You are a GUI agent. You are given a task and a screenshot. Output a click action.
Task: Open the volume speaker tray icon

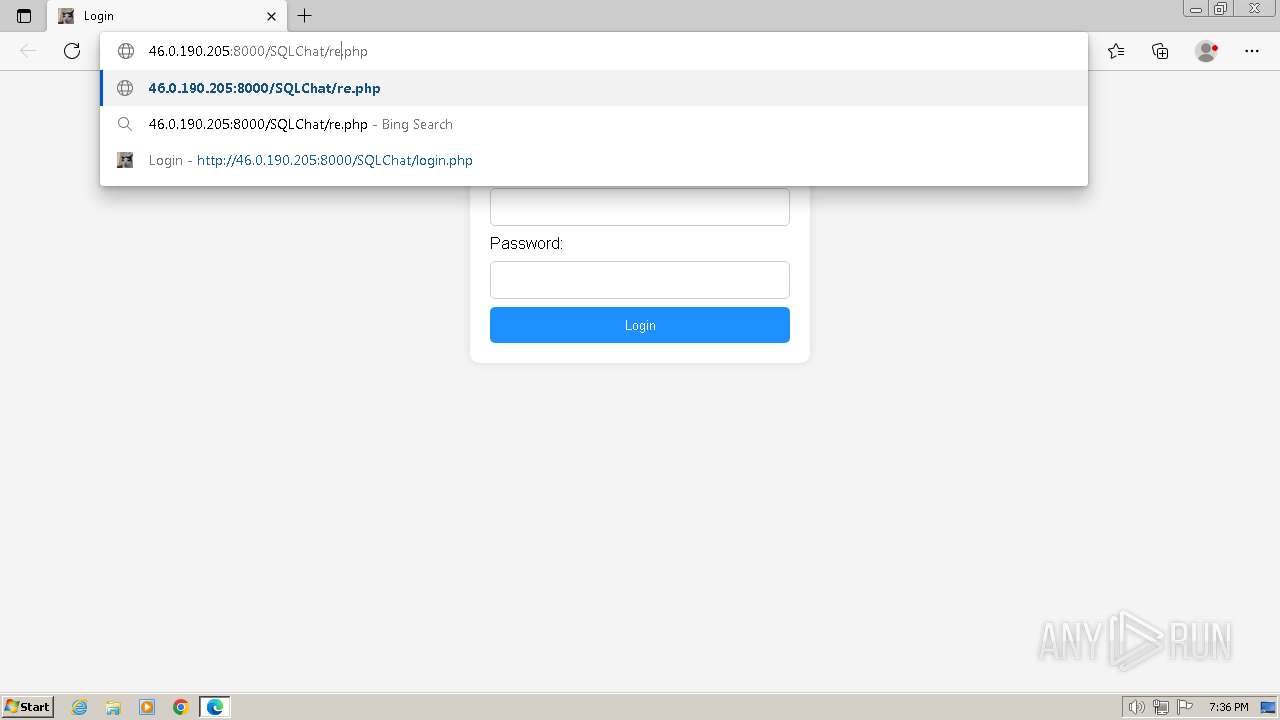[x=1137, y=707]
